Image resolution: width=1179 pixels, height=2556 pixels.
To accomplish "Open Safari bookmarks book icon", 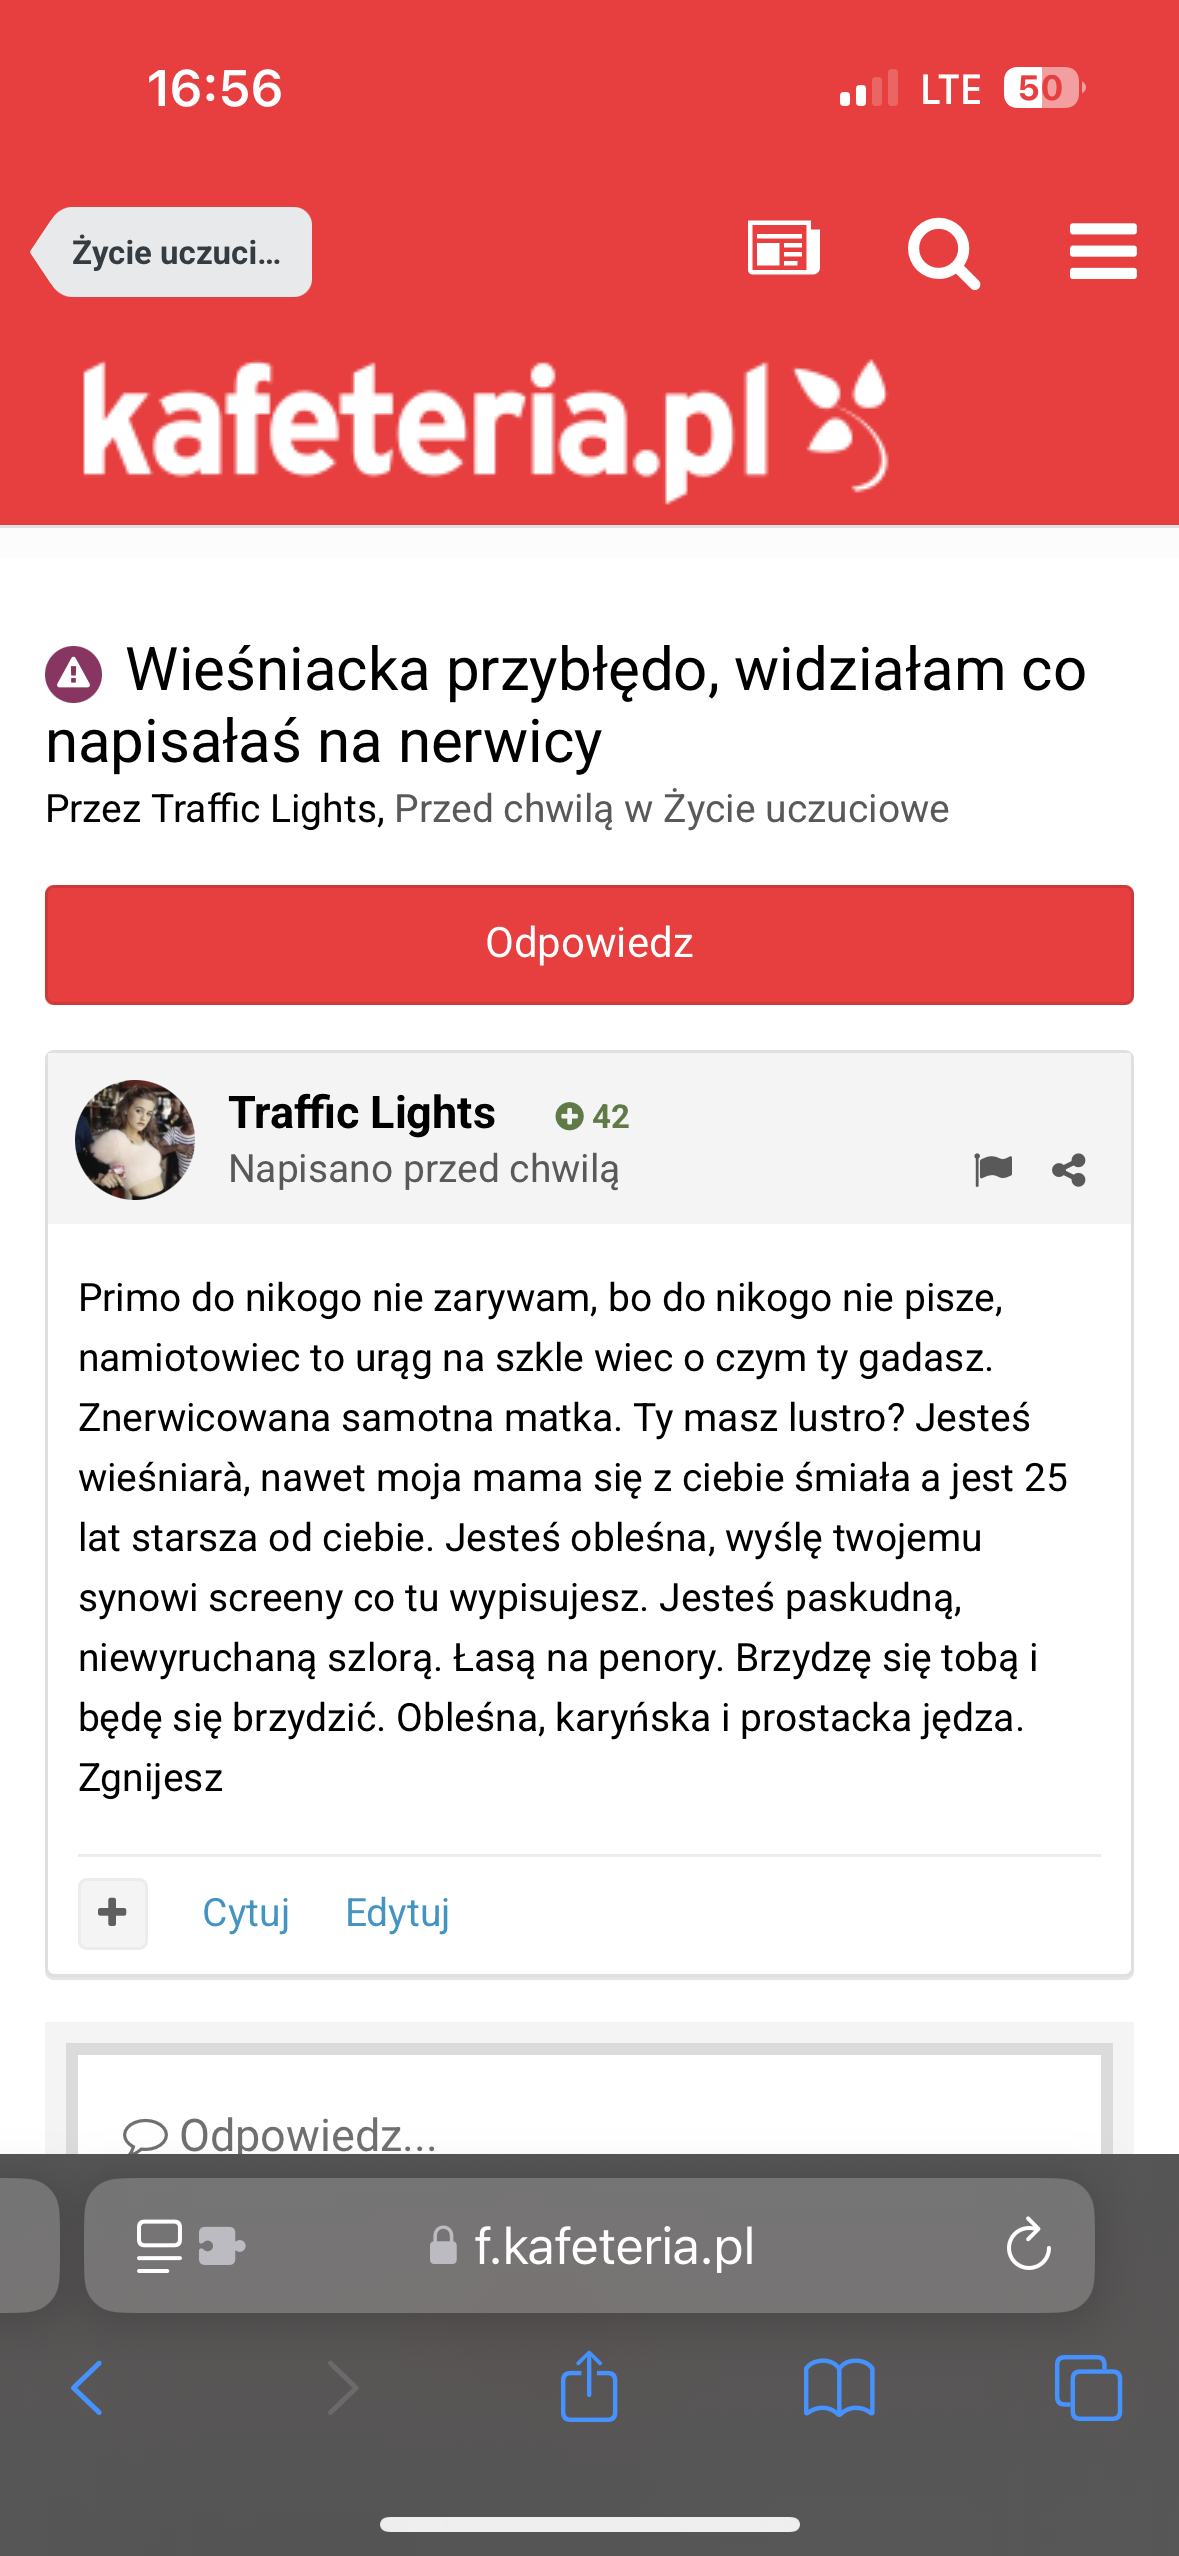I will 839,2388.
